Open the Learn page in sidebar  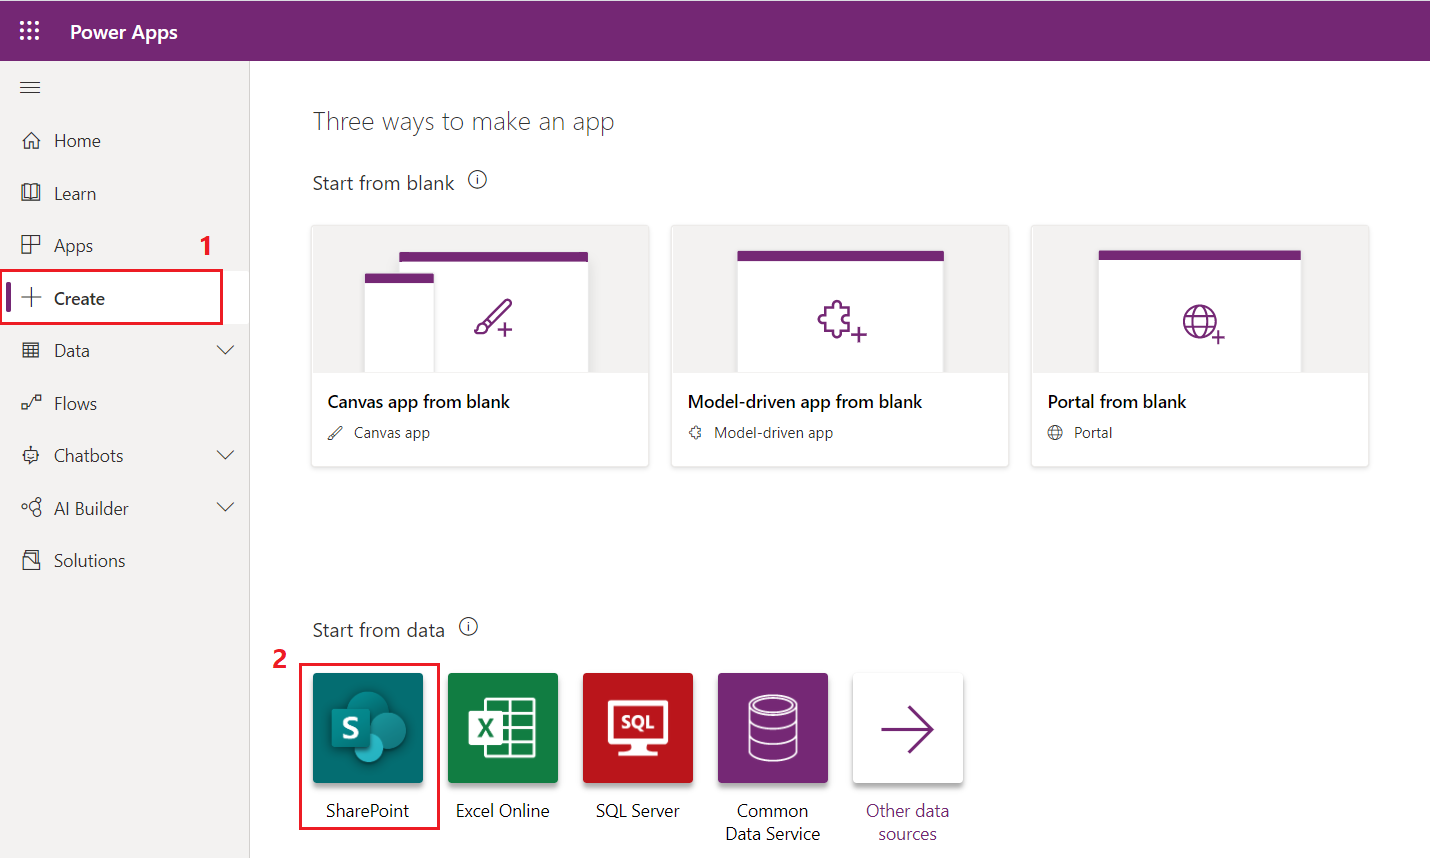coord(75,194)
